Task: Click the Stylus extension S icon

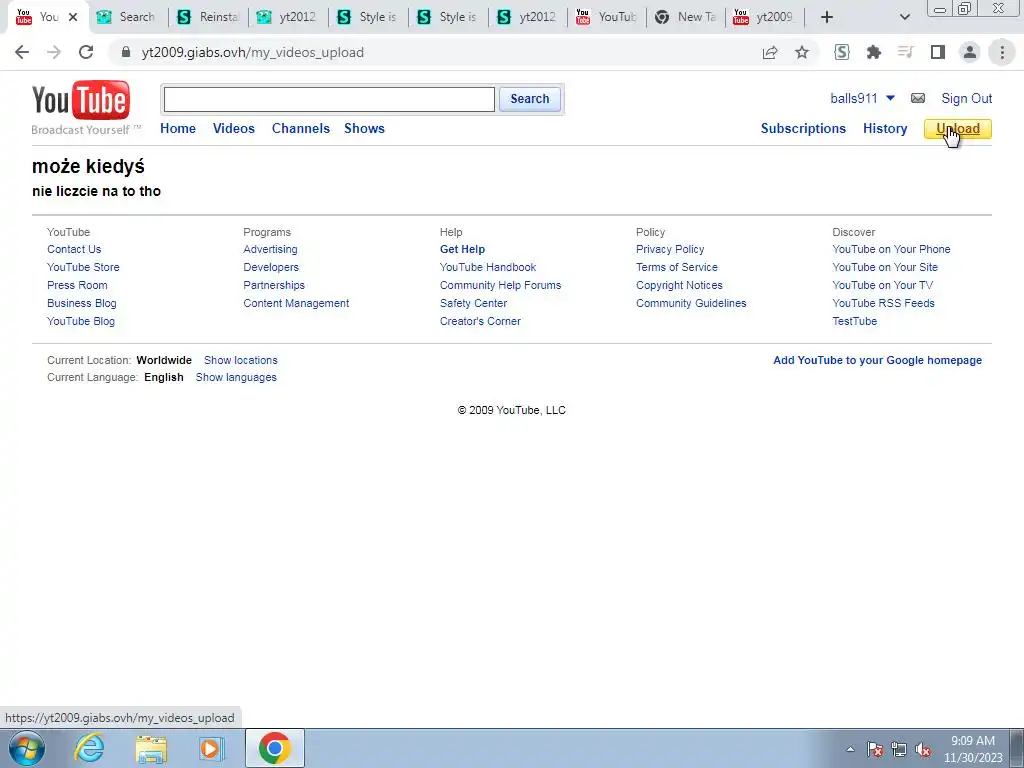Action: coord(842,52)
